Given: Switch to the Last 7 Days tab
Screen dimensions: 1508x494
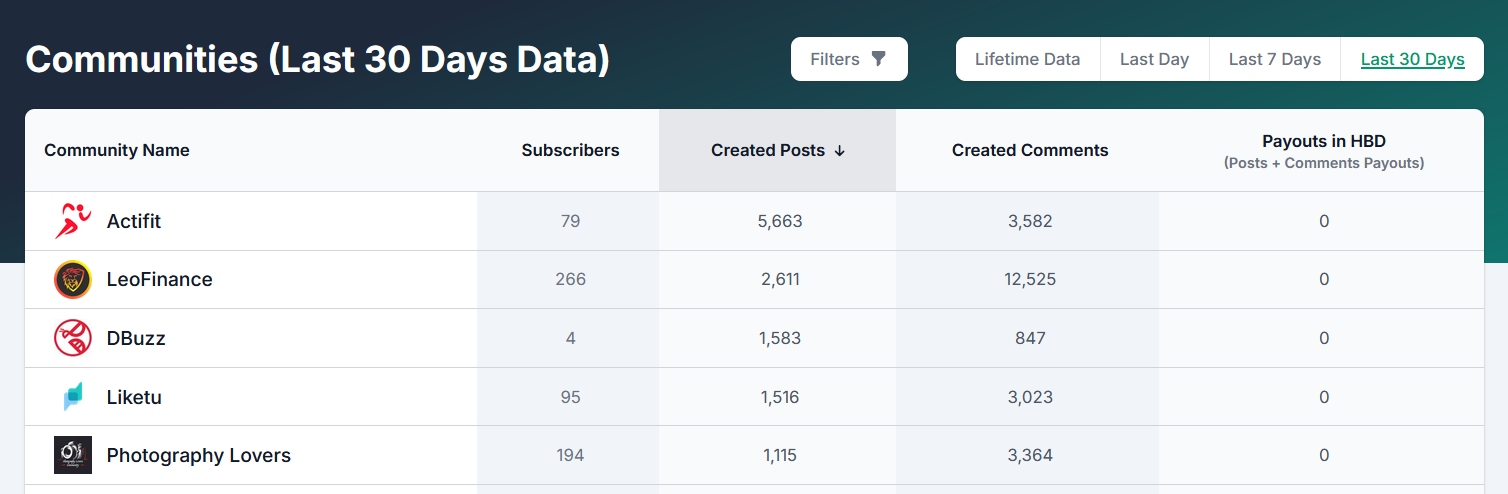Looking at the screenshot, I should (1275, 59).
